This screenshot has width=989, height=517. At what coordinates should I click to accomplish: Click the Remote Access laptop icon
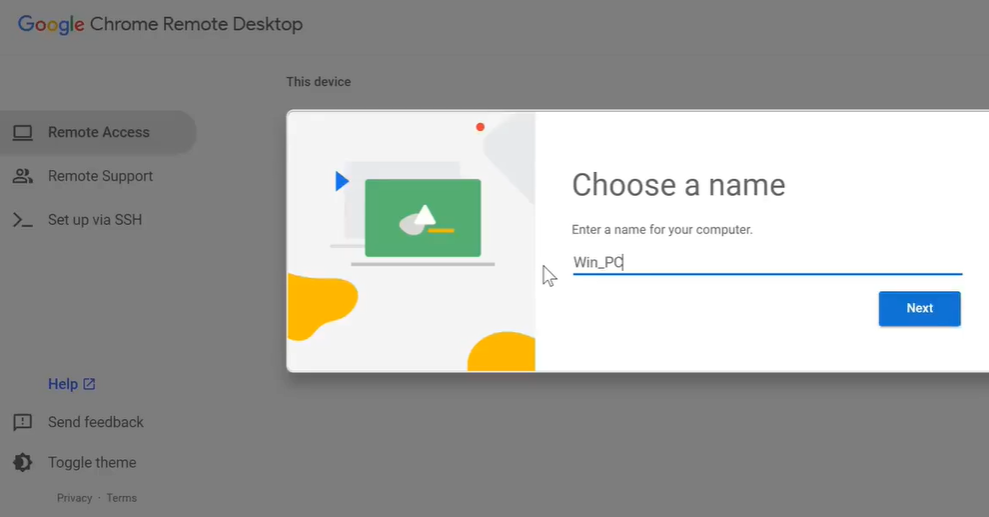pyautogui.click(x=23, y=132)
